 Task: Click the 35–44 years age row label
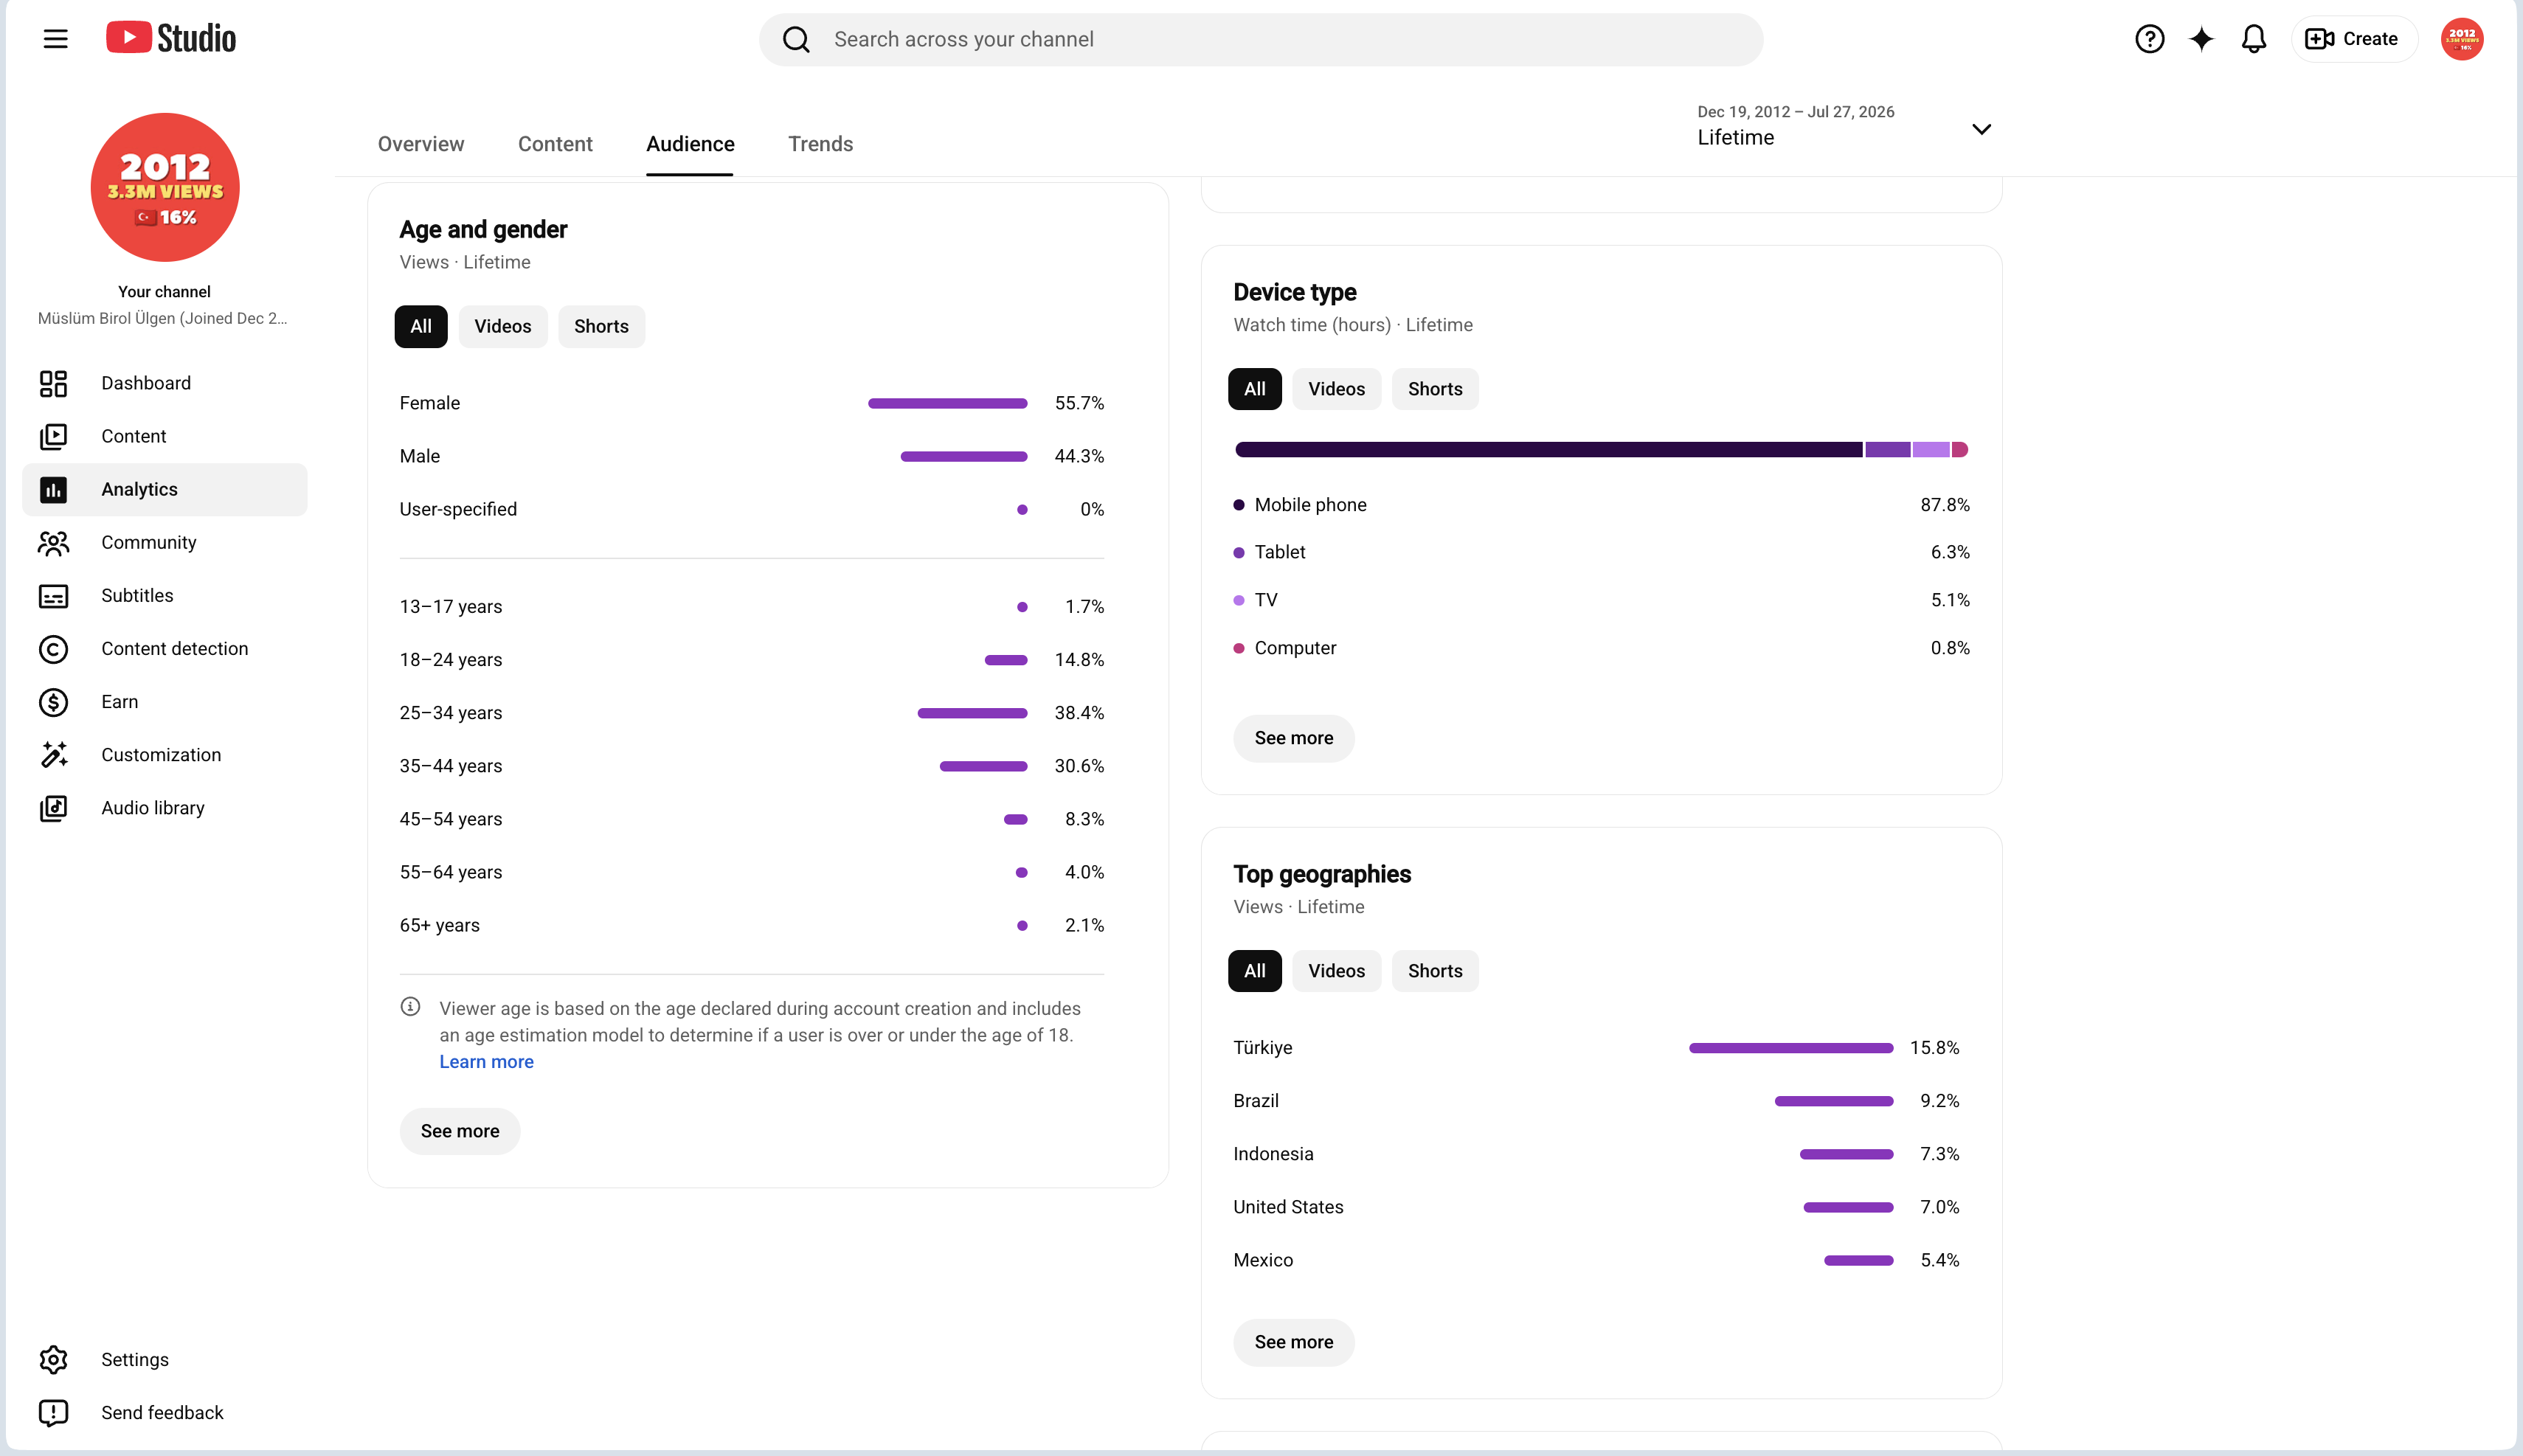click(x=451, y=766)
